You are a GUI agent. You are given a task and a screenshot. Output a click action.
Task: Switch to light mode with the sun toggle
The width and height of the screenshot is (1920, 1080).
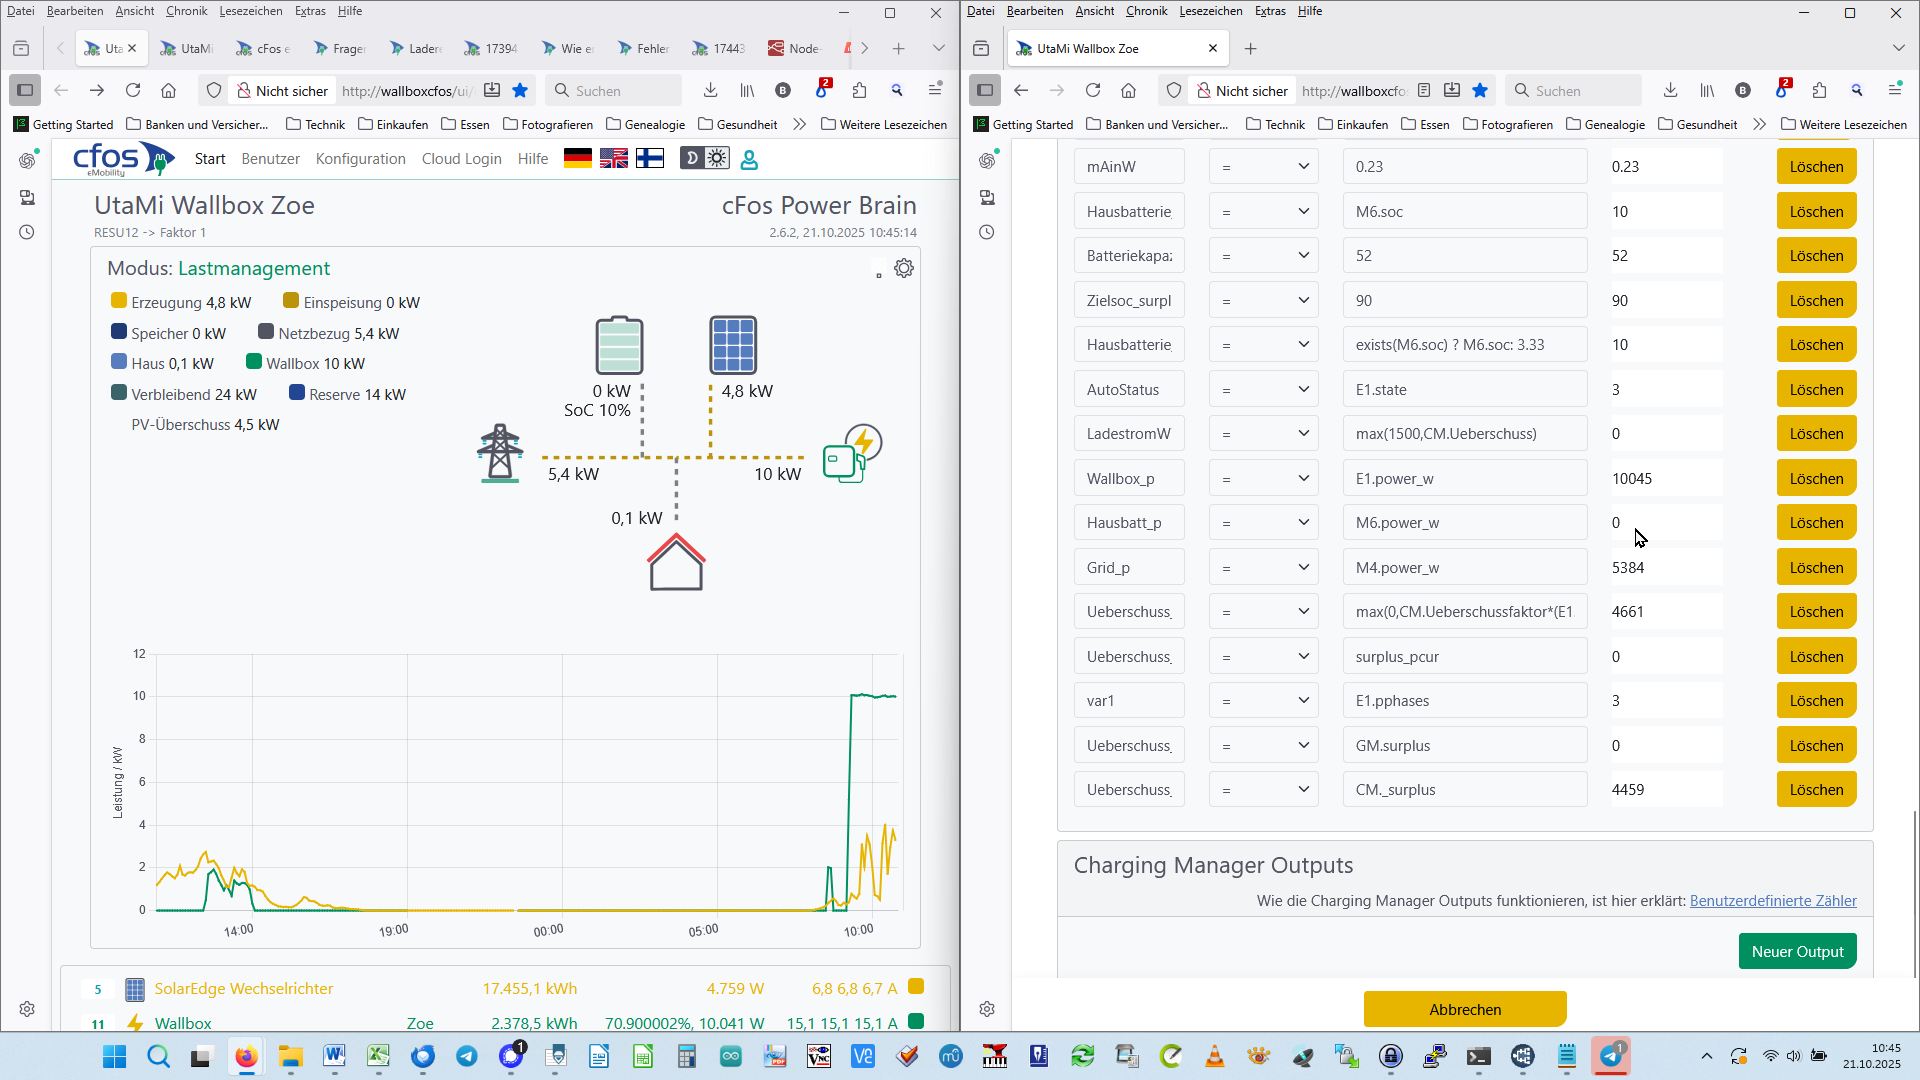(x=717, y=158)
